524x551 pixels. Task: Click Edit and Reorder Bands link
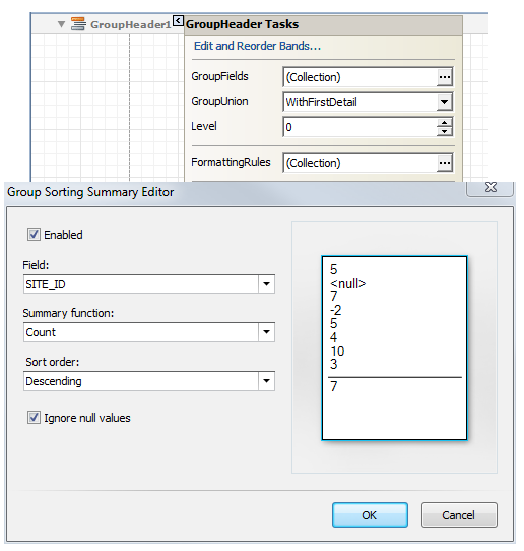tap(257, 46)
